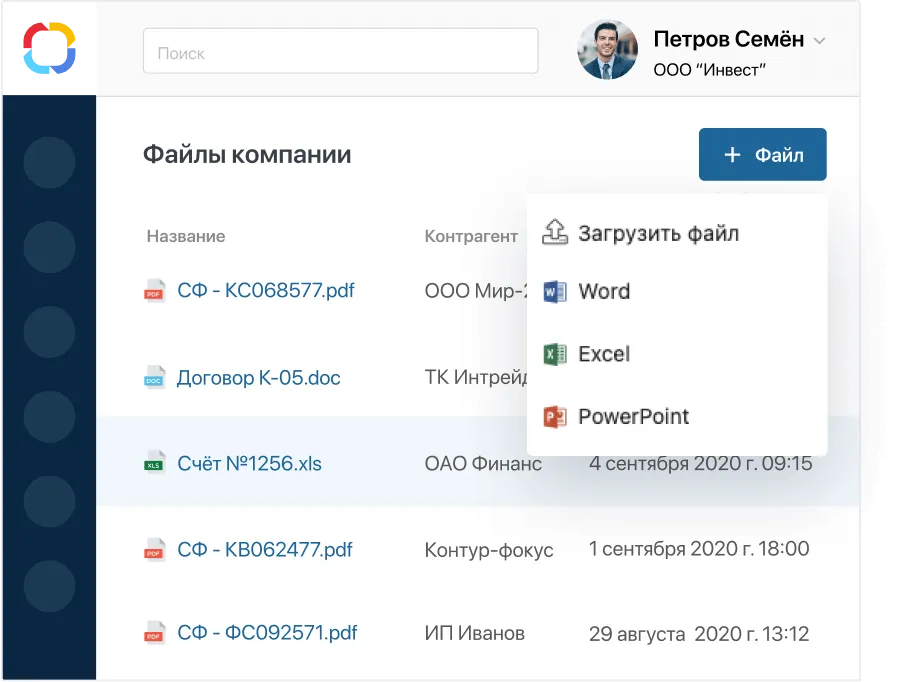This screenshot has height=682, width=907.
Task: Open the file СФ - КВ062477.pdf
Action: pos(262,548)
